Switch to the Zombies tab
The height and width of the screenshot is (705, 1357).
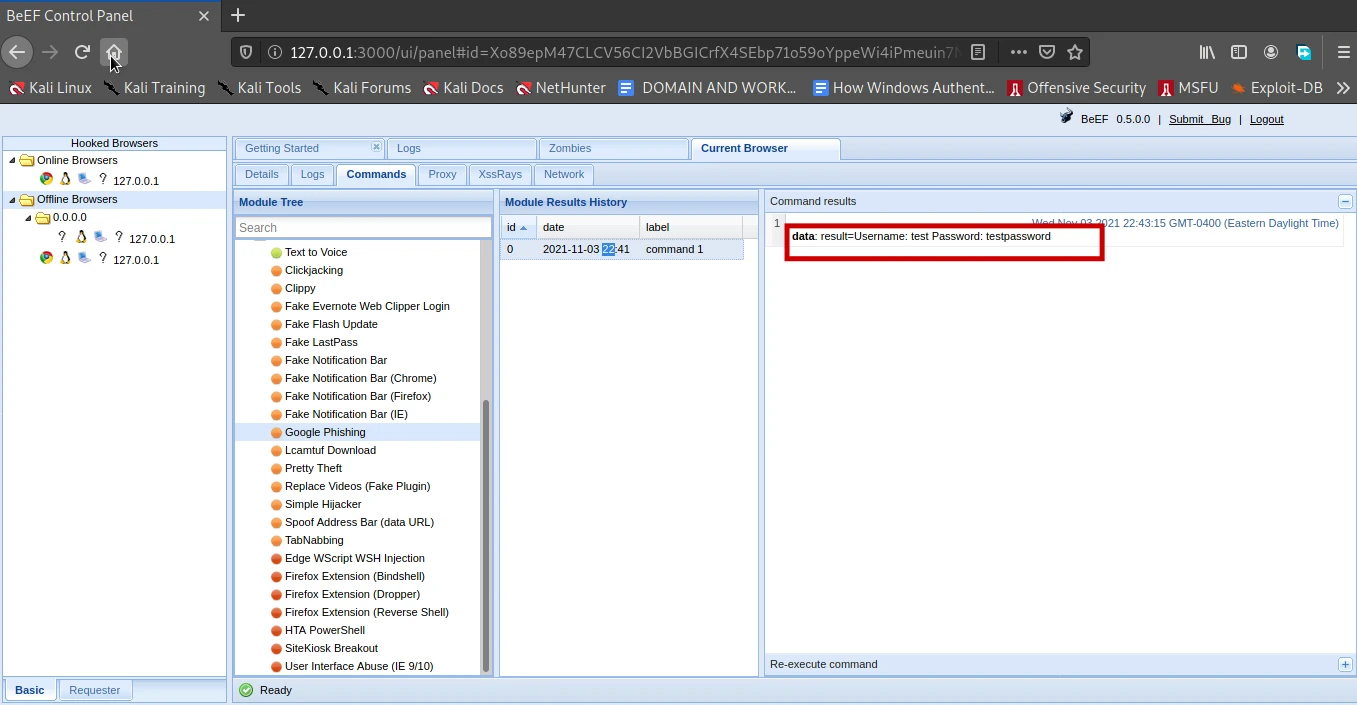tap(570, 148)
